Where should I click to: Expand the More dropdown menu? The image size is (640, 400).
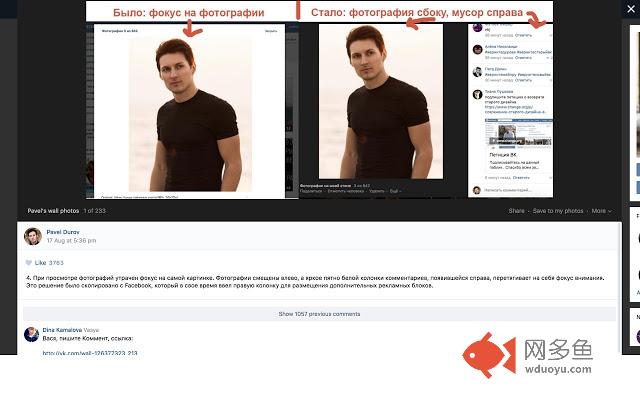tap(600, 211)
